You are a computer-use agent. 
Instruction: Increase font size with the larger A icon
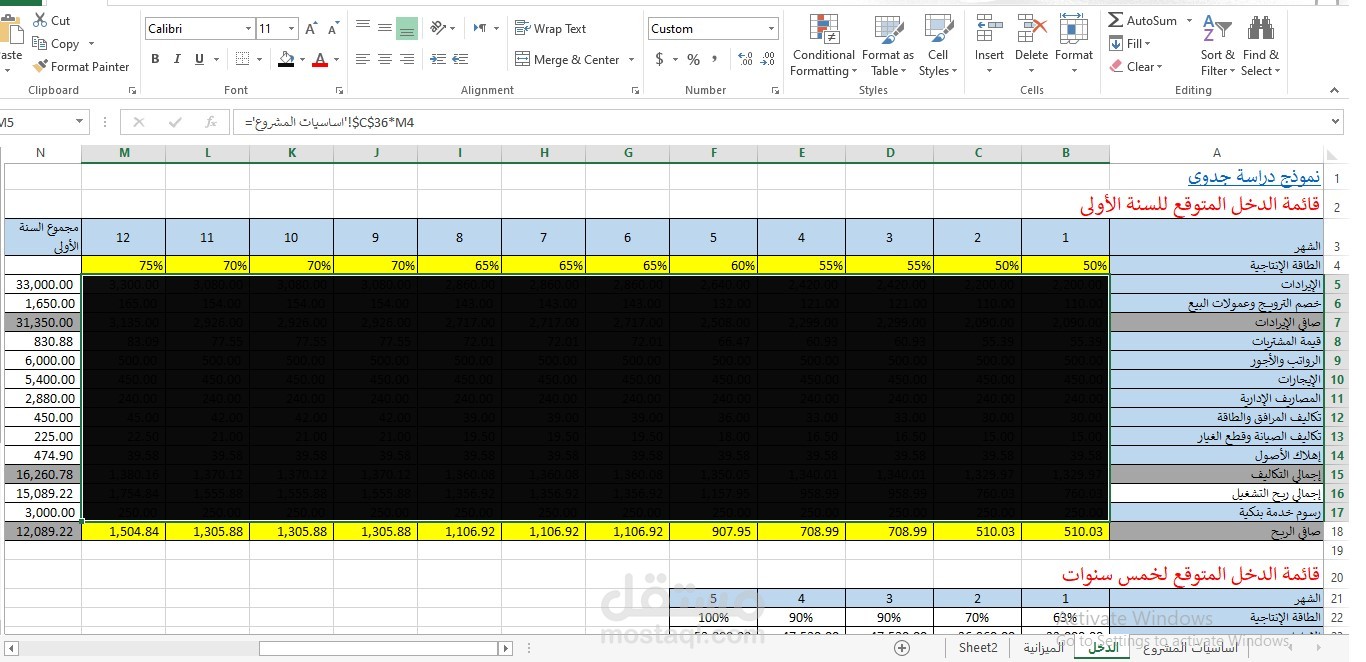point(311,29)
